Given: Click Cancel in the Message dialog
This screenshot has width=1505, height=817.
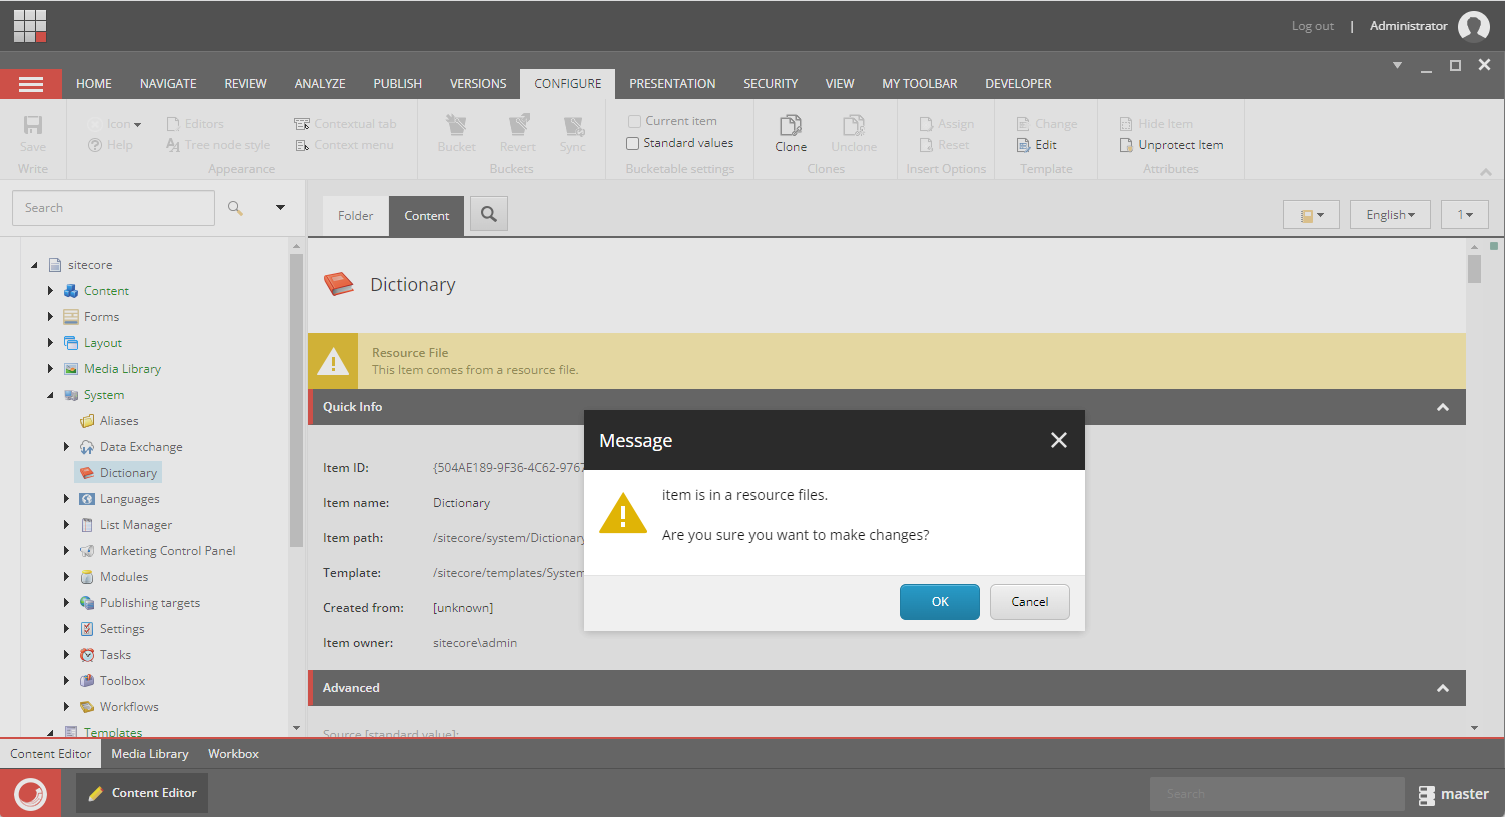Looking at the screenshot, I should coord(1030,602).
